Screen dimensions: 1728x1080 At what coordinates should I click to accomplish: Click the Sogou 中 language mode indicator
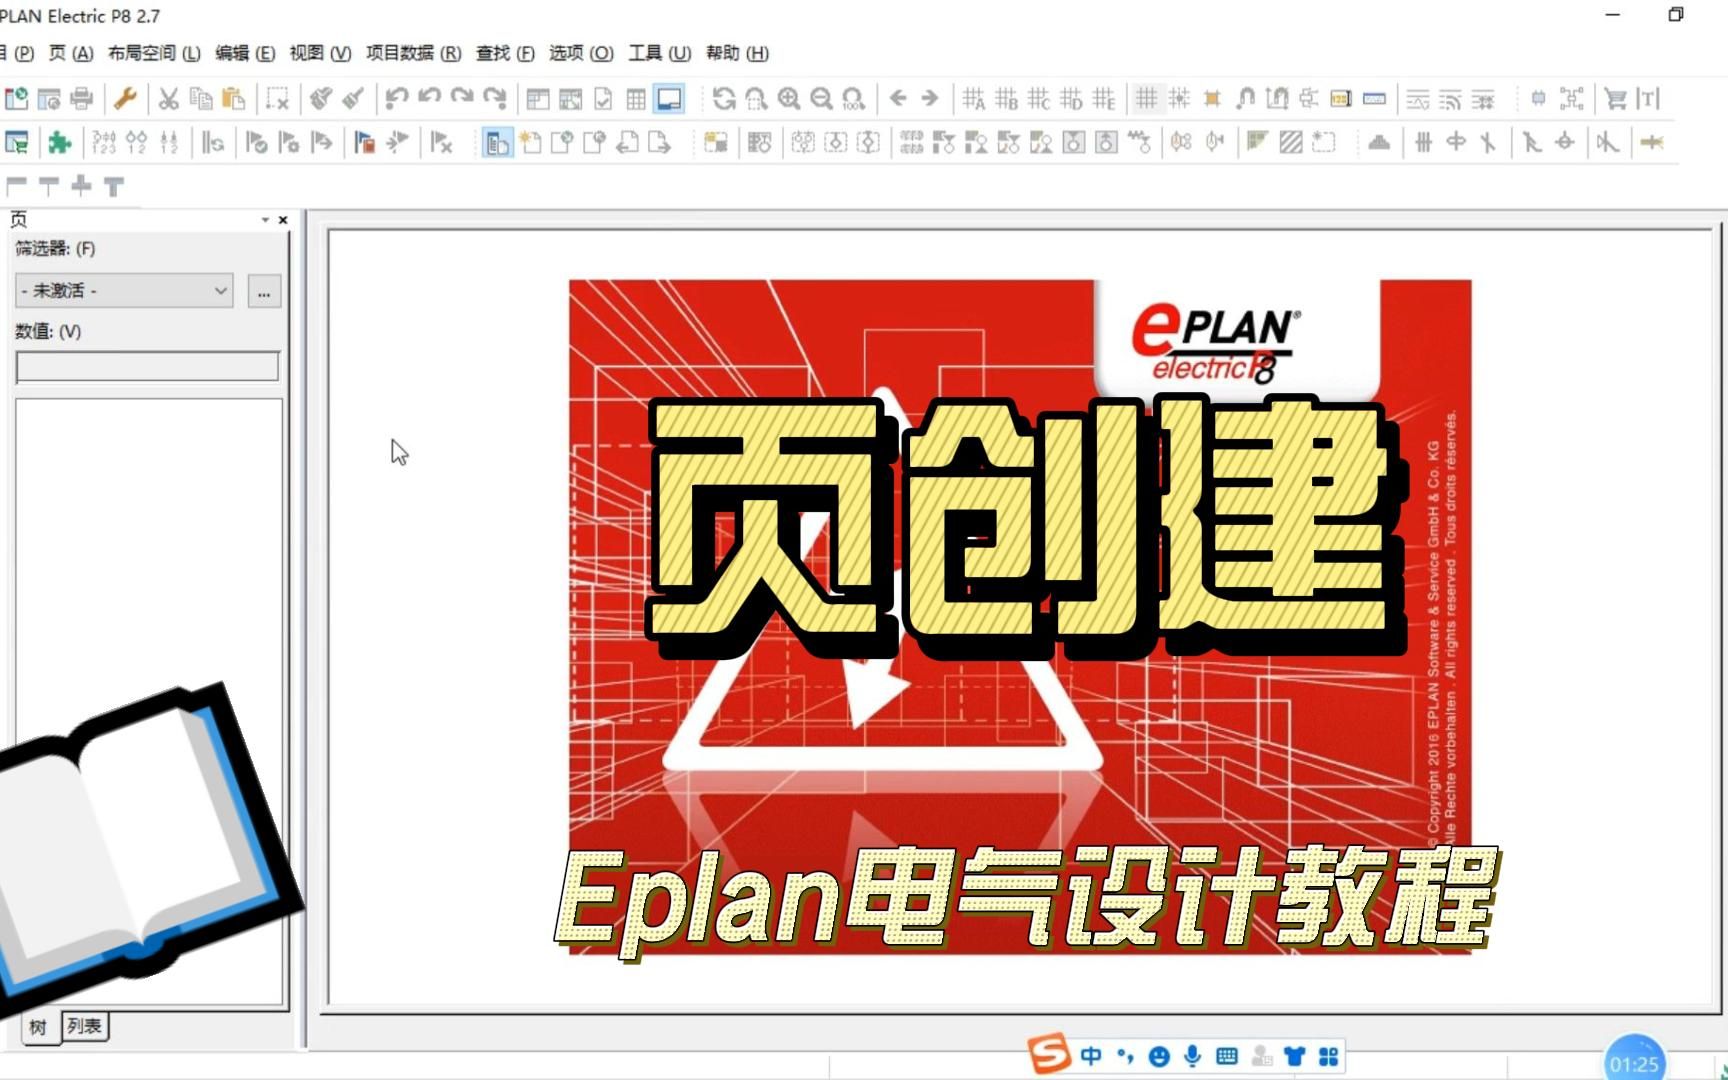[1092, 1056]
